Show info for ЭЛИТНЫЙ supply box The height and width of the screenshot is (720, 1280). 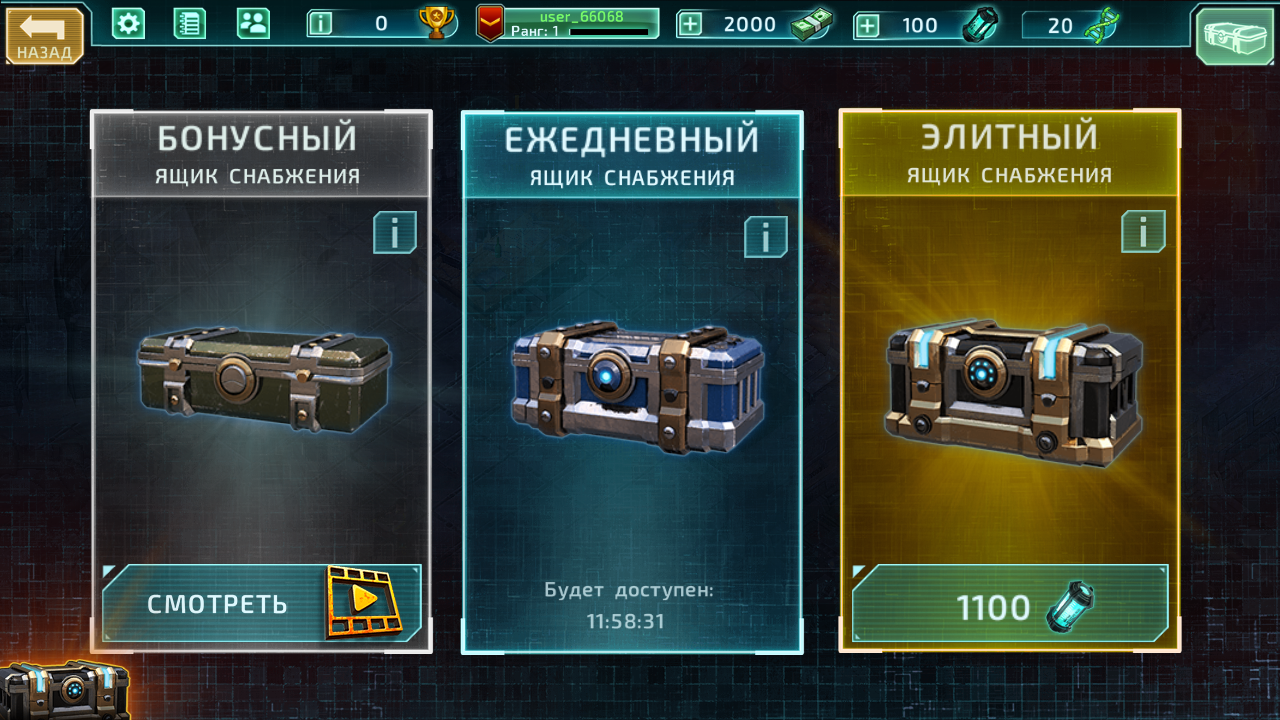coord(1143,231)
